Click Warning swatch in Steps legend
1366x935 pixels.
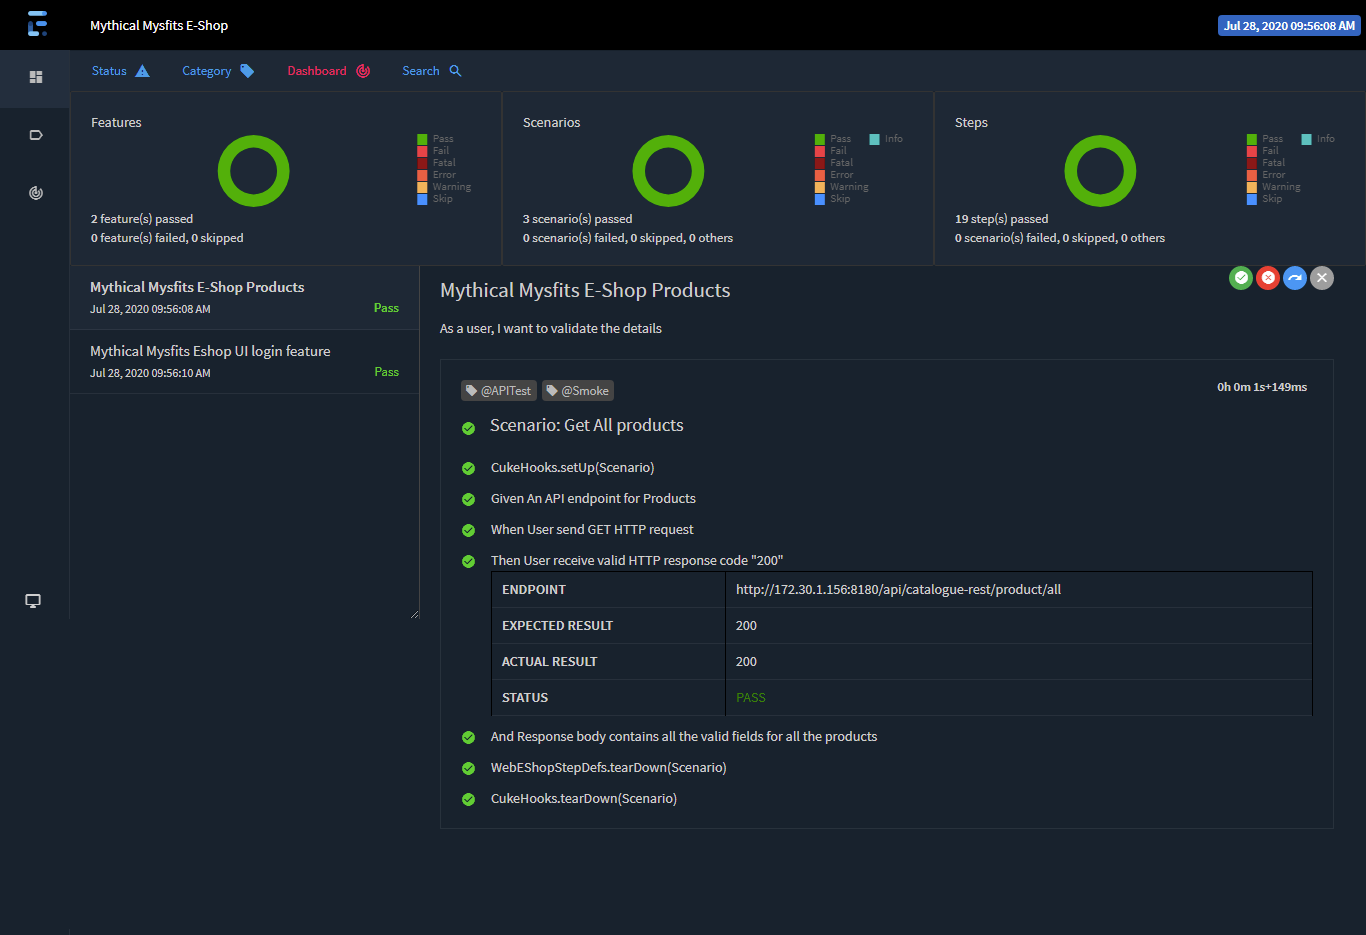pyautogui.click(x=1252, y=187)
